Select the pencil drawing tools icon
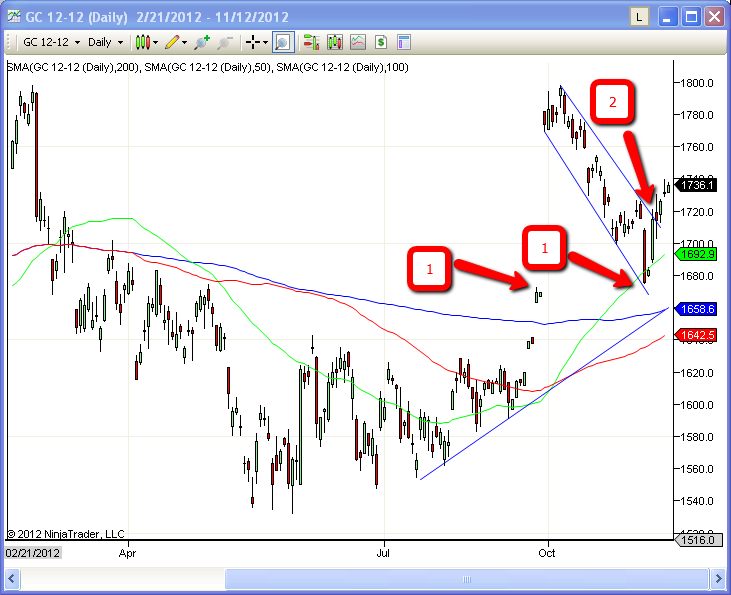731x595 pixels. pyautogui.click(x=173, y=42)
